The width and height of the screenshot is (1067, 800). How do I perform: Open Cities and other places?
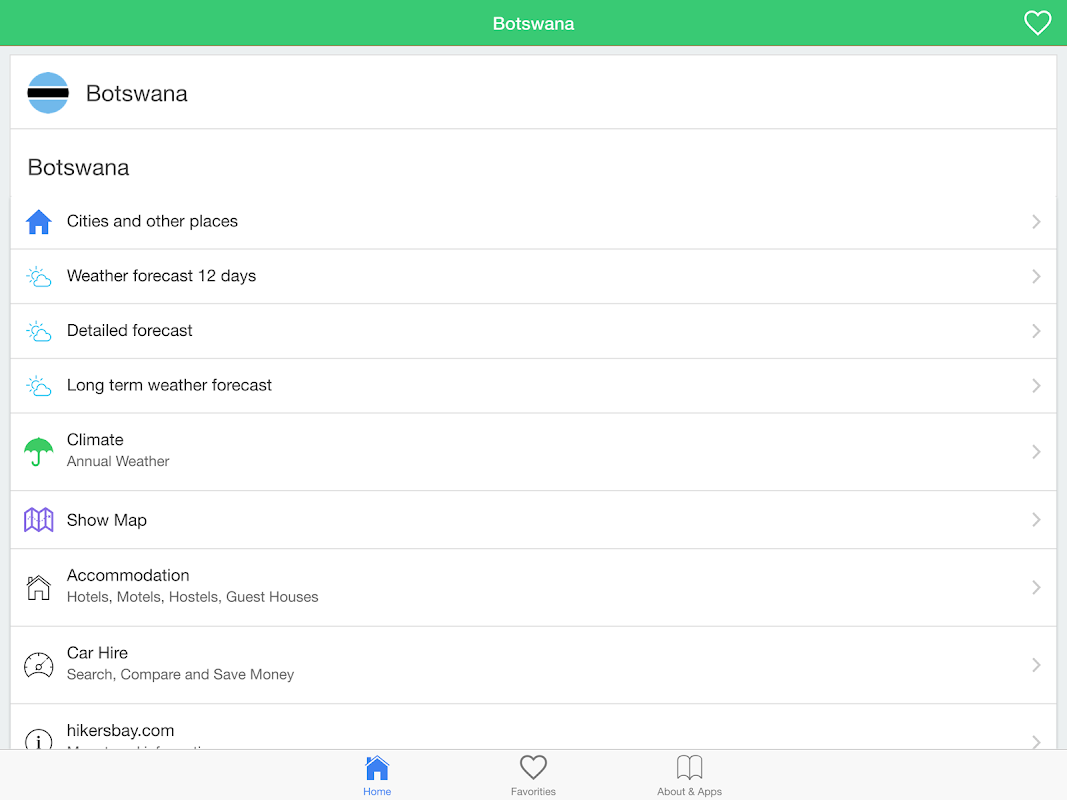point(534,222)
